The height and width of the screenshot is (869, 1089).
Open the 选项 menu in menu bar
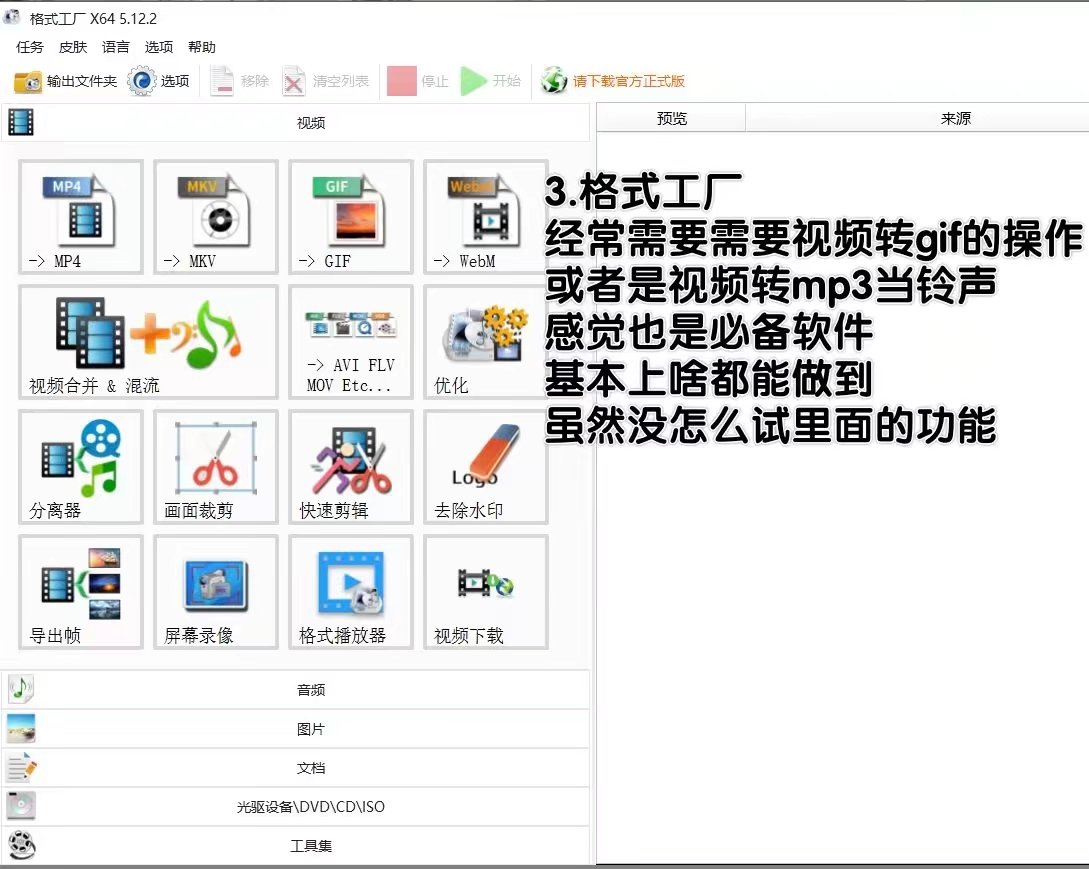pos(158,47)
